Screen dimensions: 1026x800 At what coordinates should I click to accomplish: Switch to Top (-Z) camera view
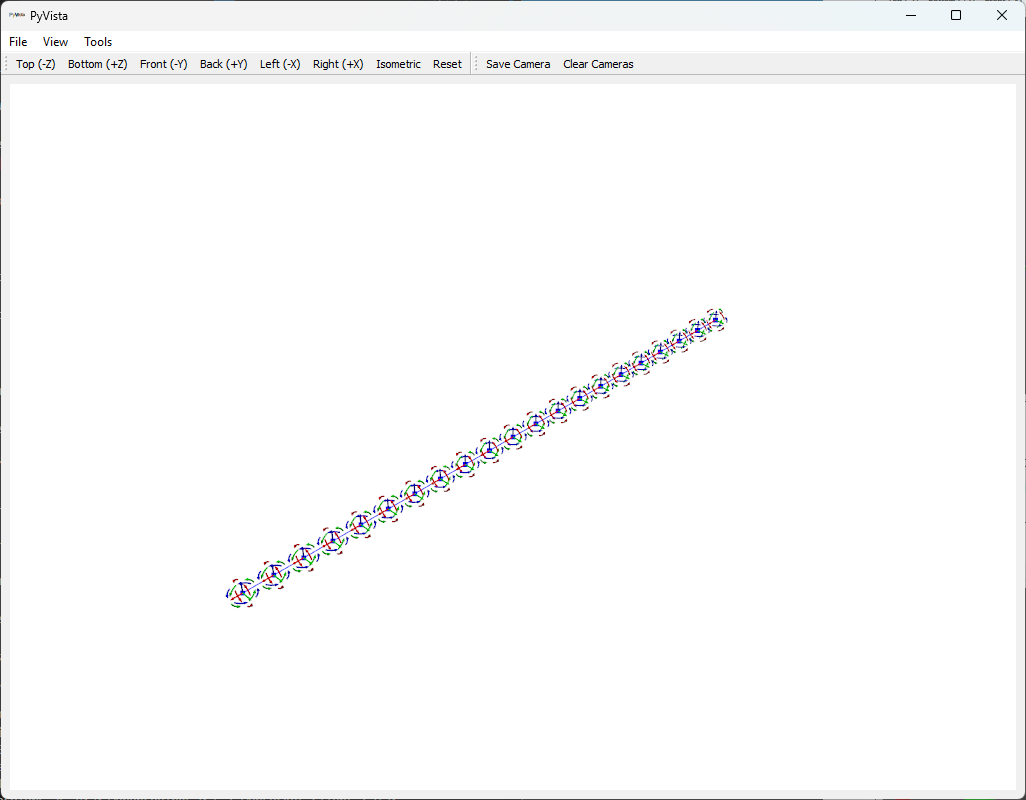pos(36,64)
